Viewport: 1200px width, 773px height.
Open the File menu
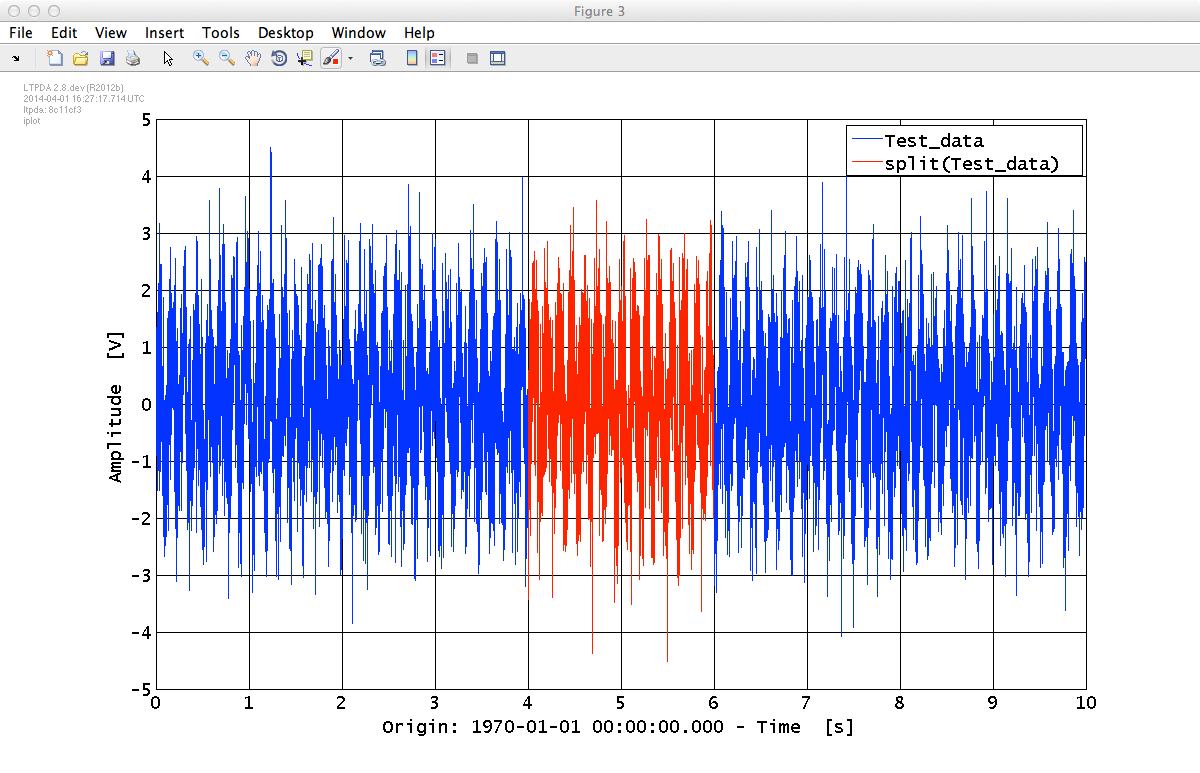point(21,33)
